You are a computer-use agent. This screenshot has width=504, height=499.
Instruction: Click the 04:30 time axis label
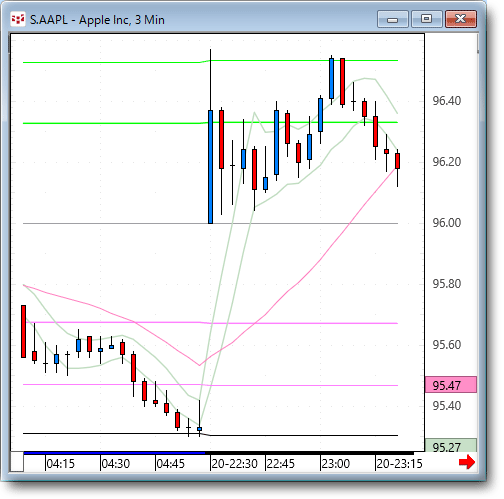point(116,464)
